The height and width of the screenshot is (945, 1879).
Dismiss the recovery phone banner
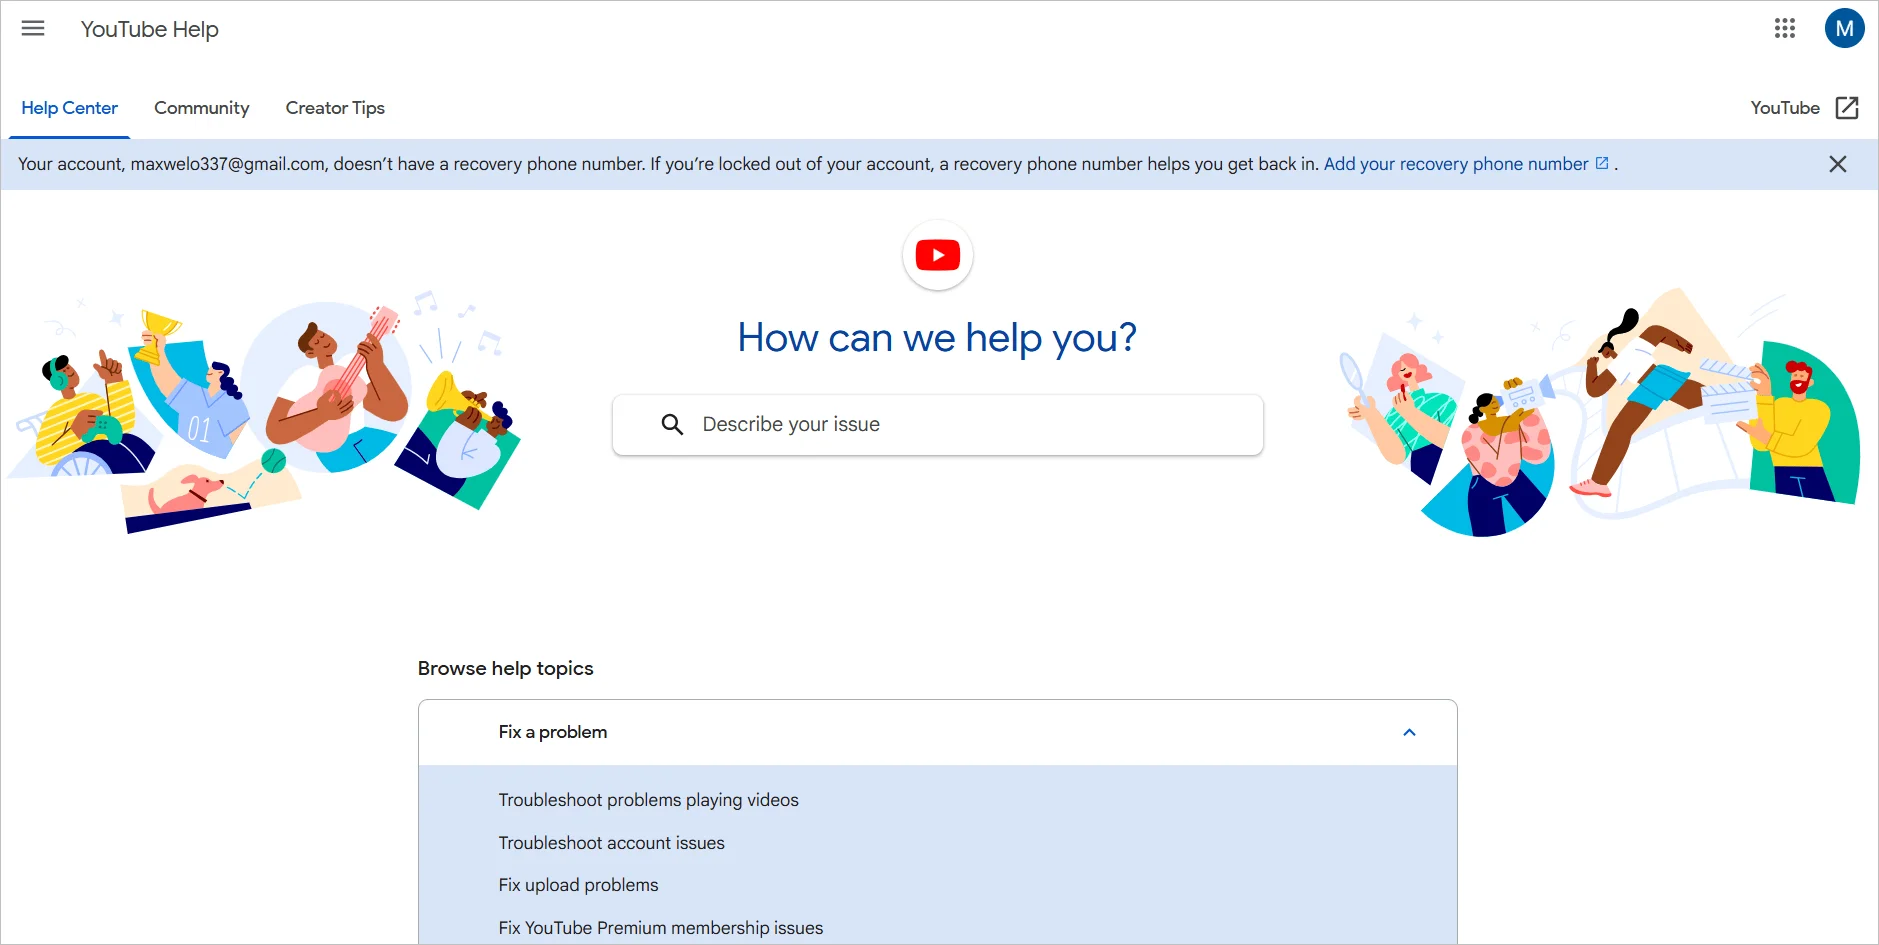coord(1838,164)
